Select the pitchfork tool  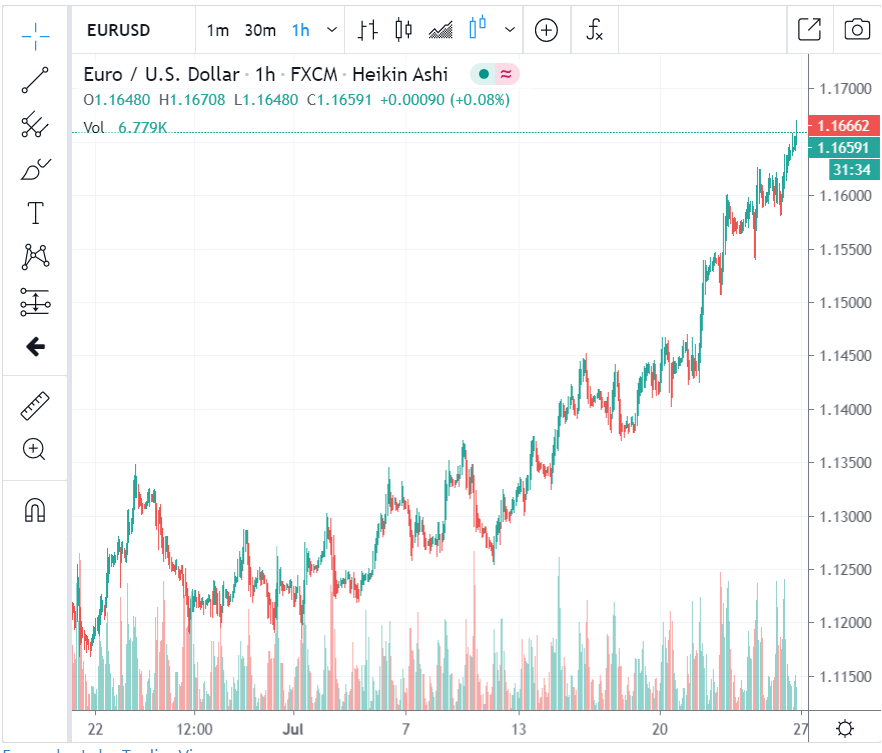click(35, 124)
